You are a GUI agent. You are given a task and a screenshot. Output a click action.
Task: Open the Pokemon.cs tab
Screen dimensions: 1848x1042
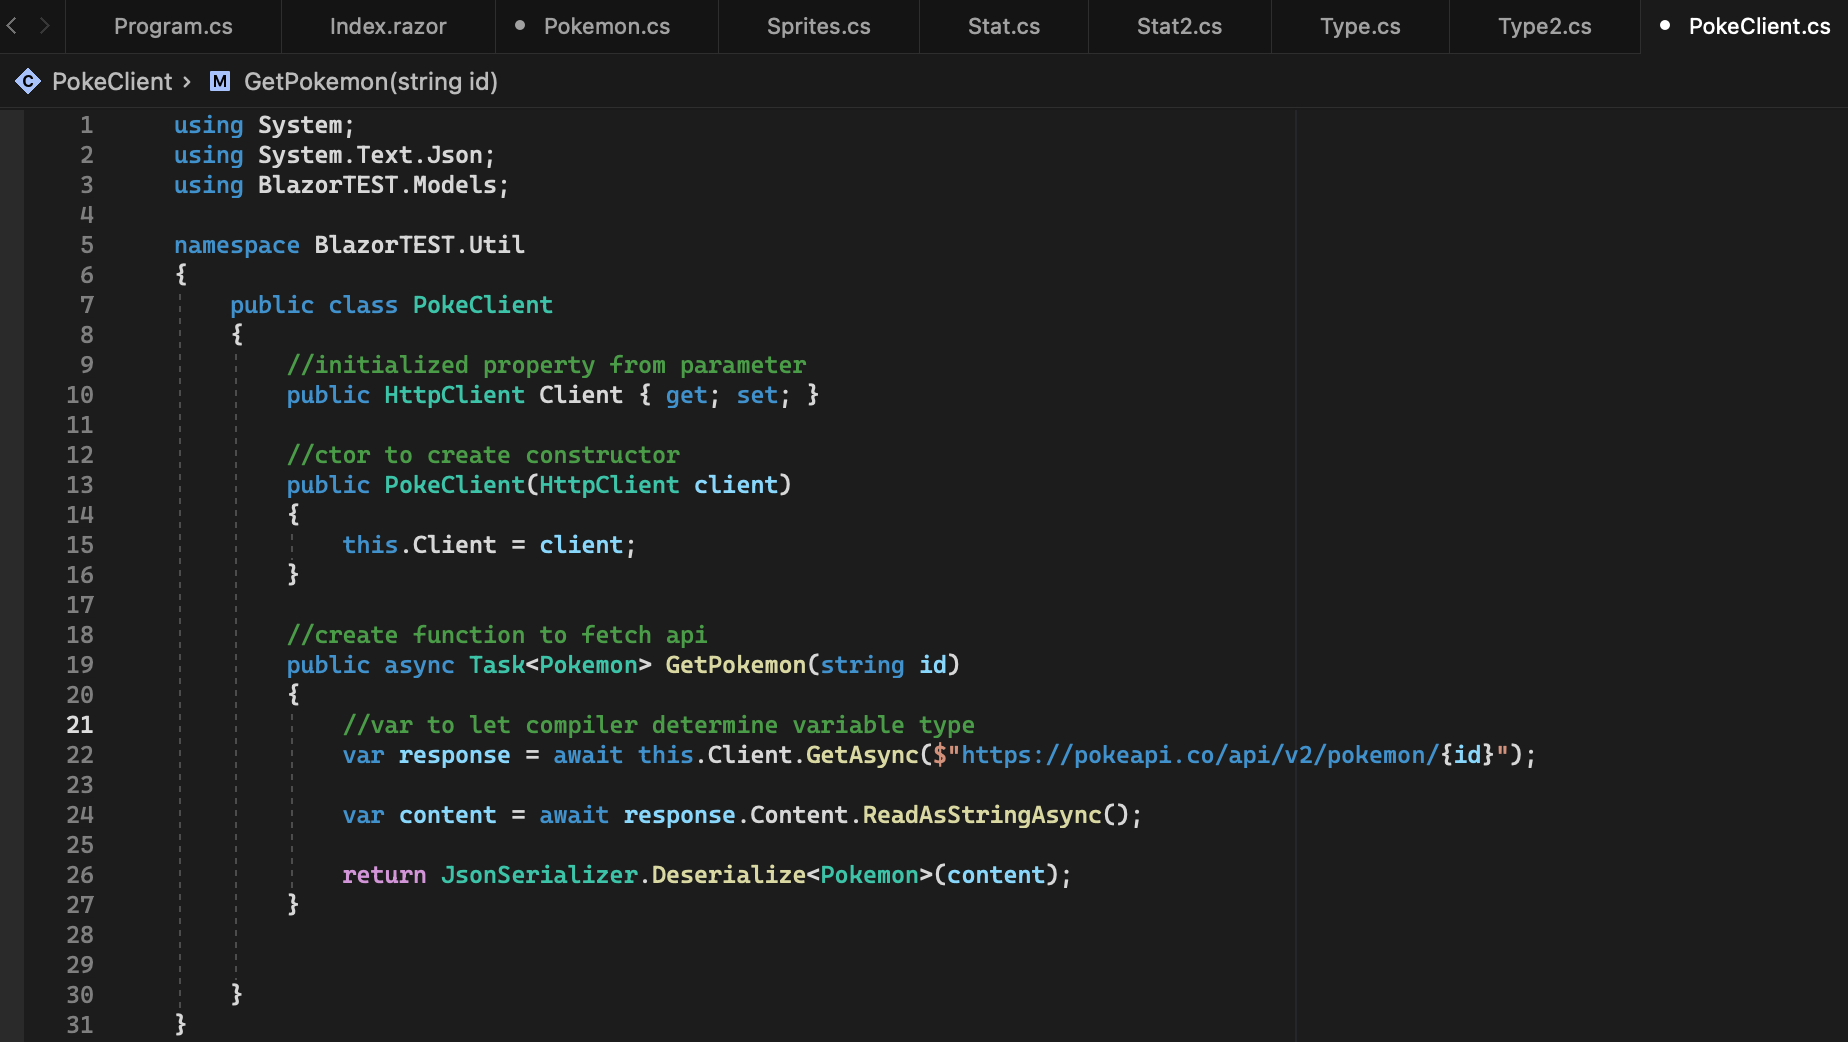tap(607, 26)
